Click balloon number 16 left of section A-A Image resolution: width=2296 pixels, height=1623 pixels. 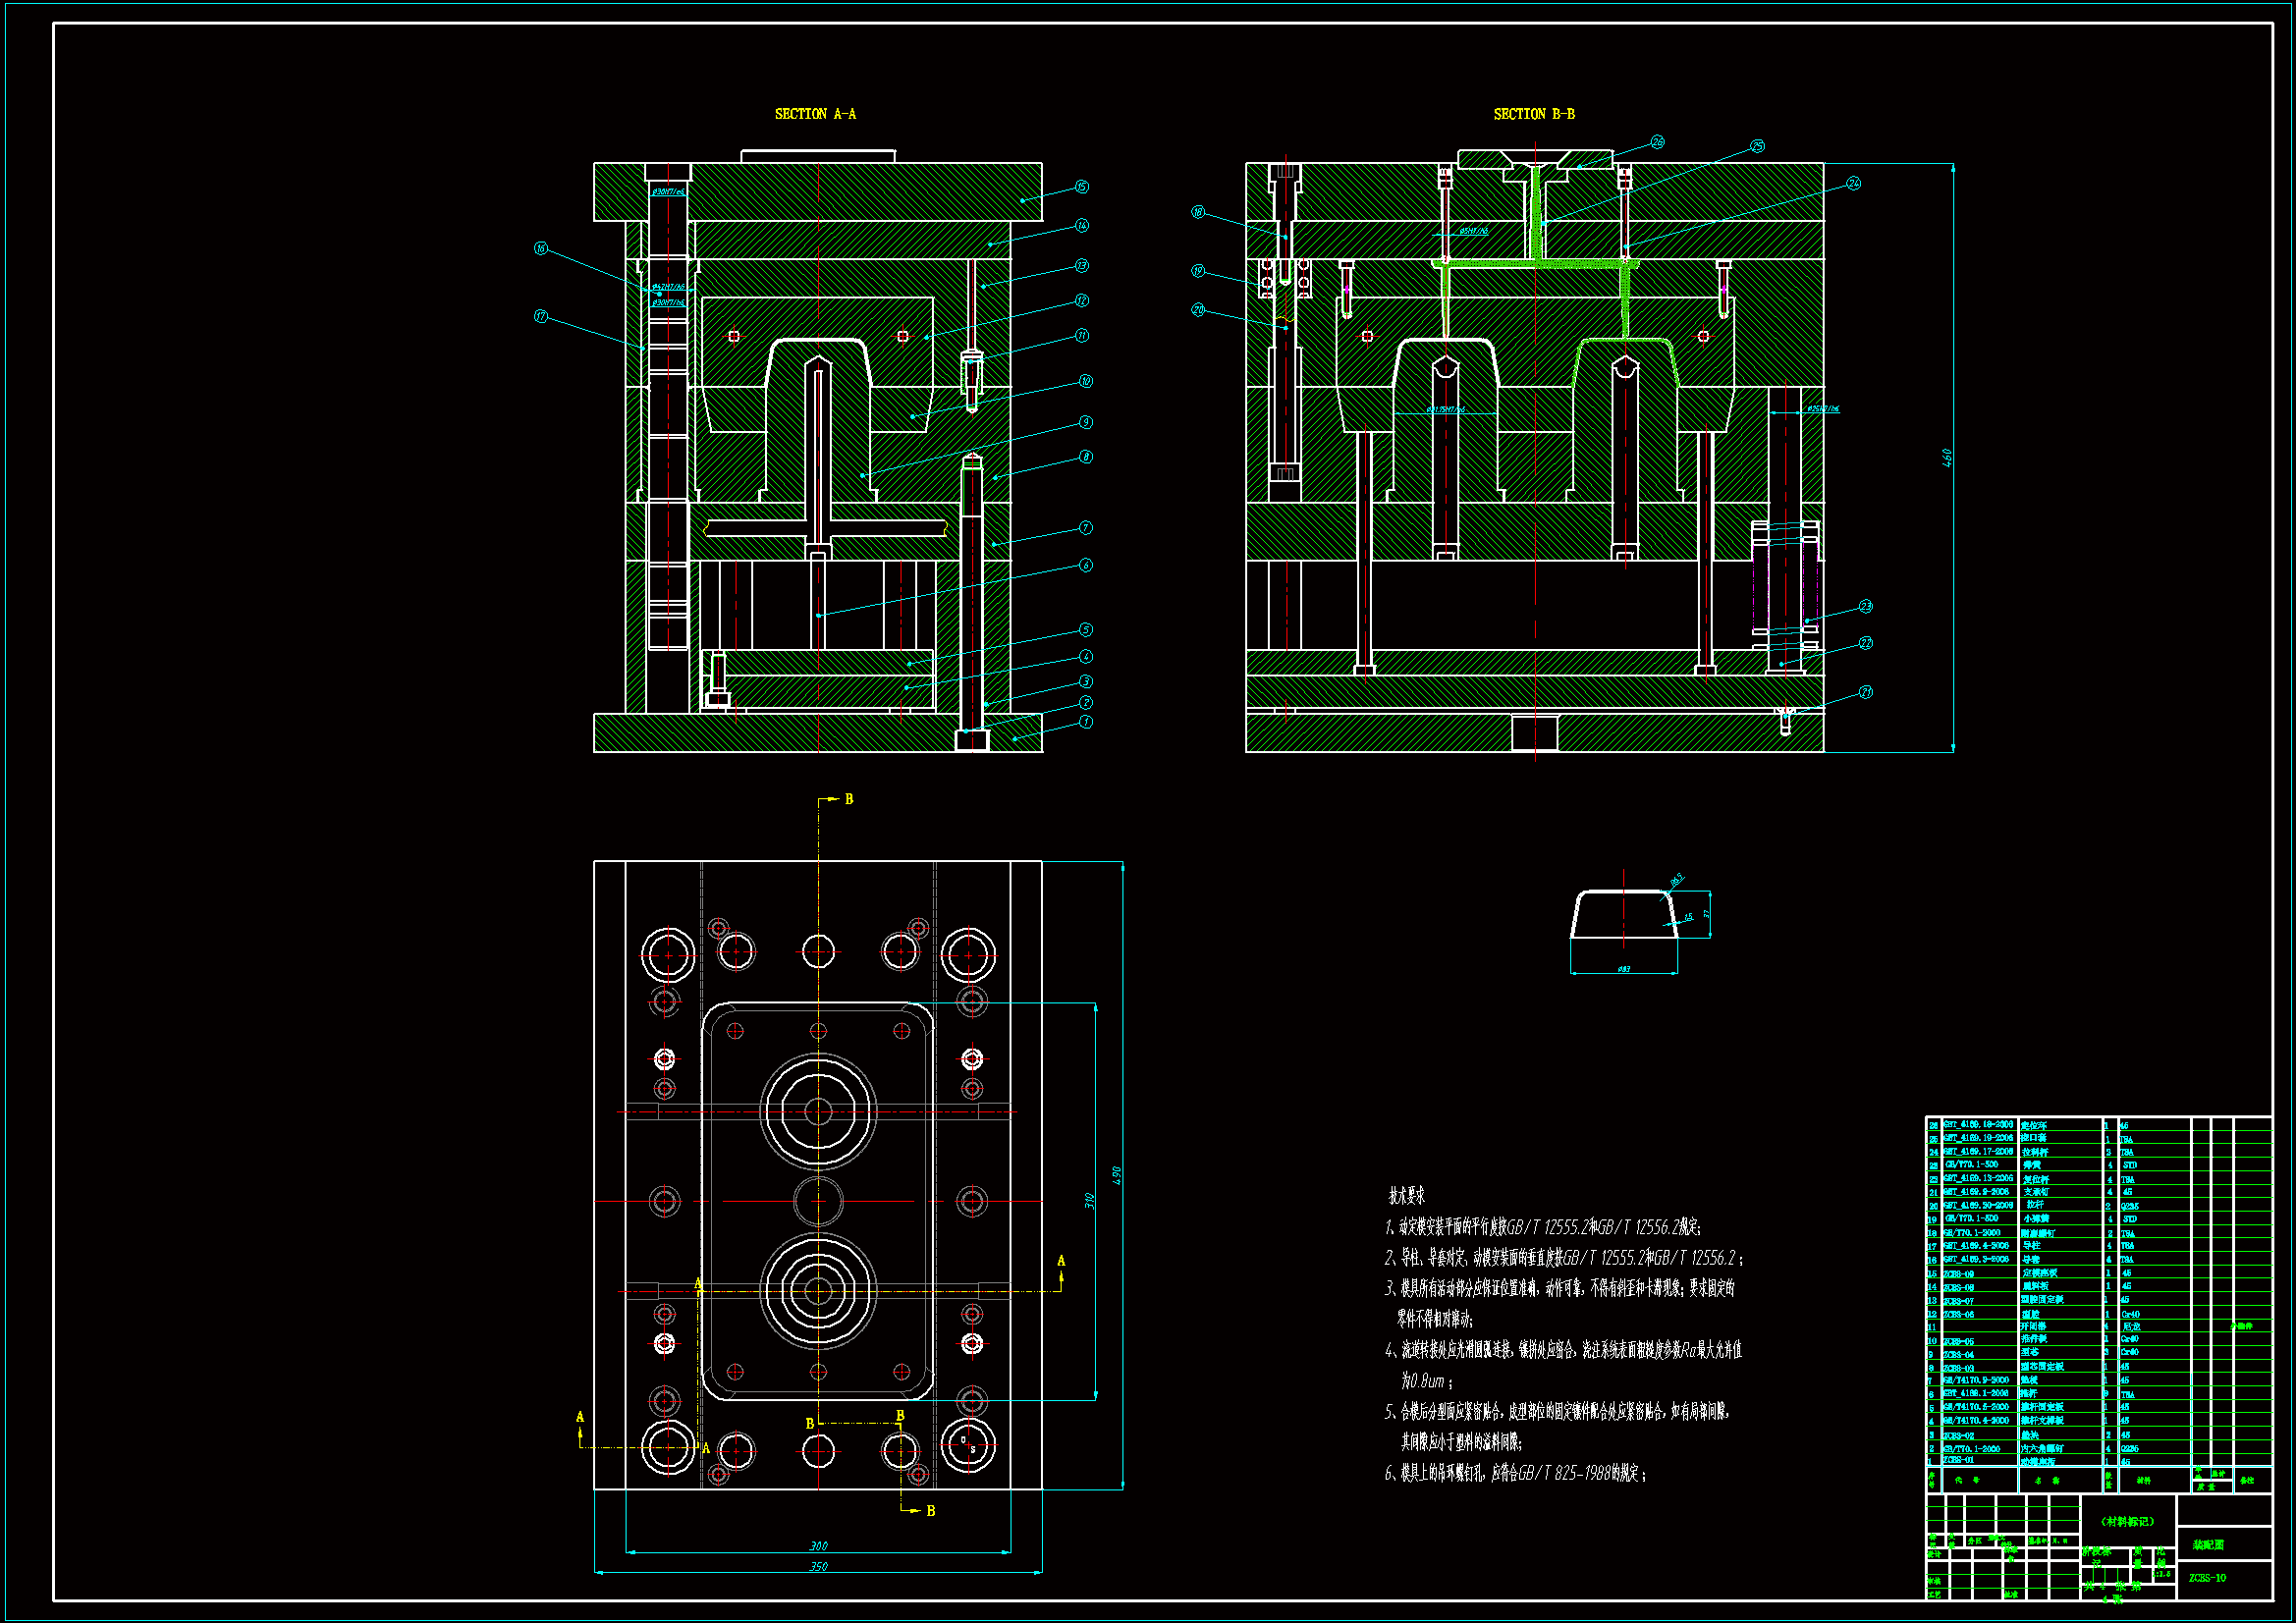click(x=541, y=248)
